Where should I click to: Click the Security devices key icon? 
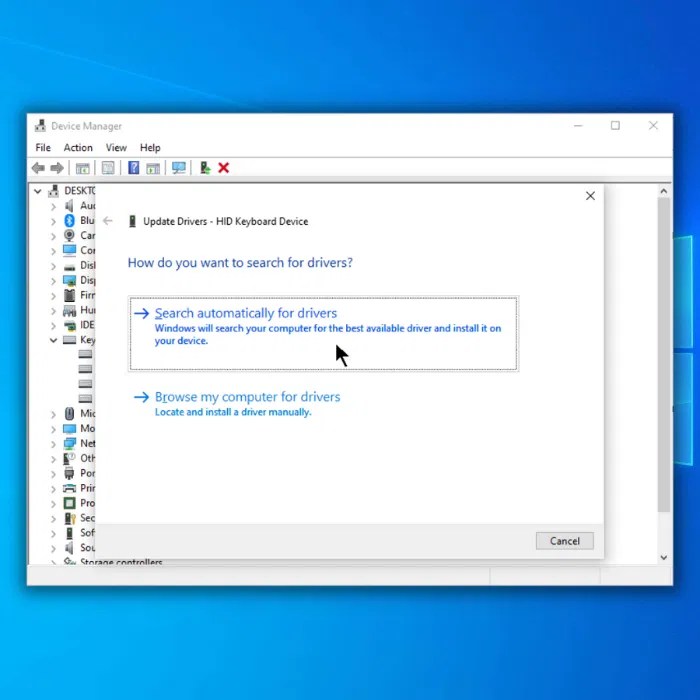(70, 518)
